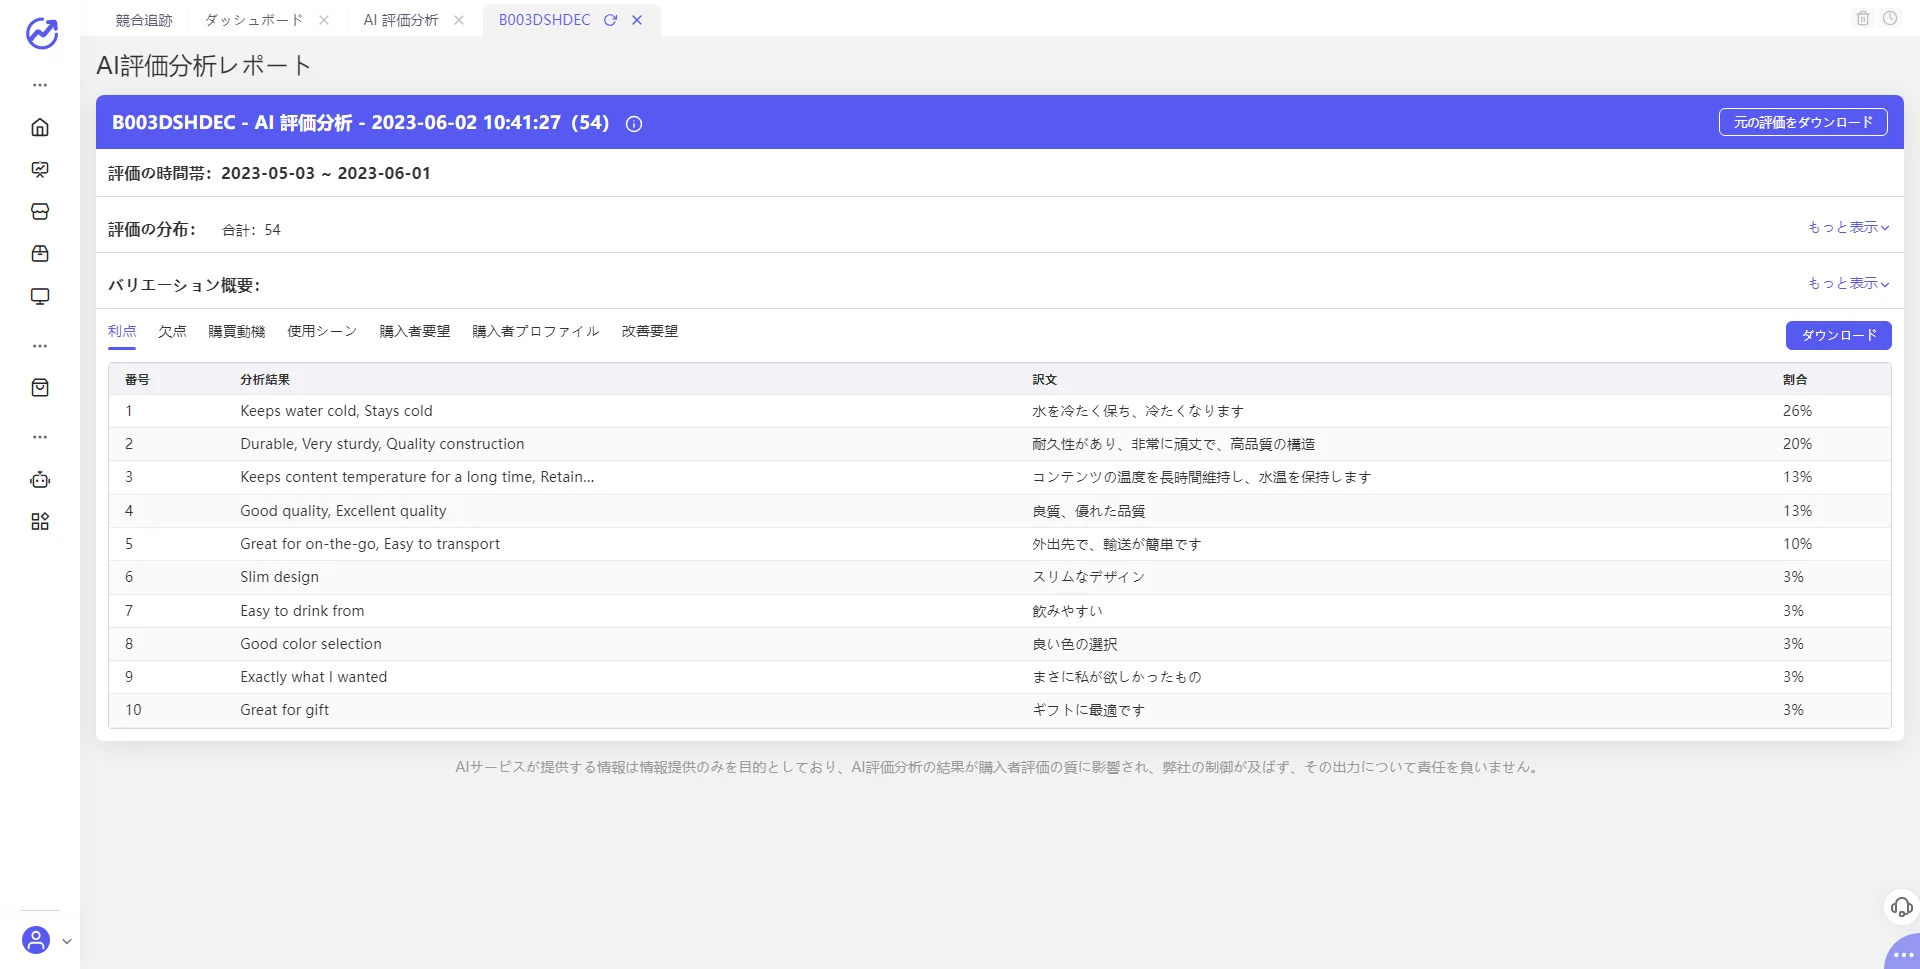The width and height of the screenshot is (1920, 969).
Task: Click the trash icon at top right
Action: (x=1863, y=18)
